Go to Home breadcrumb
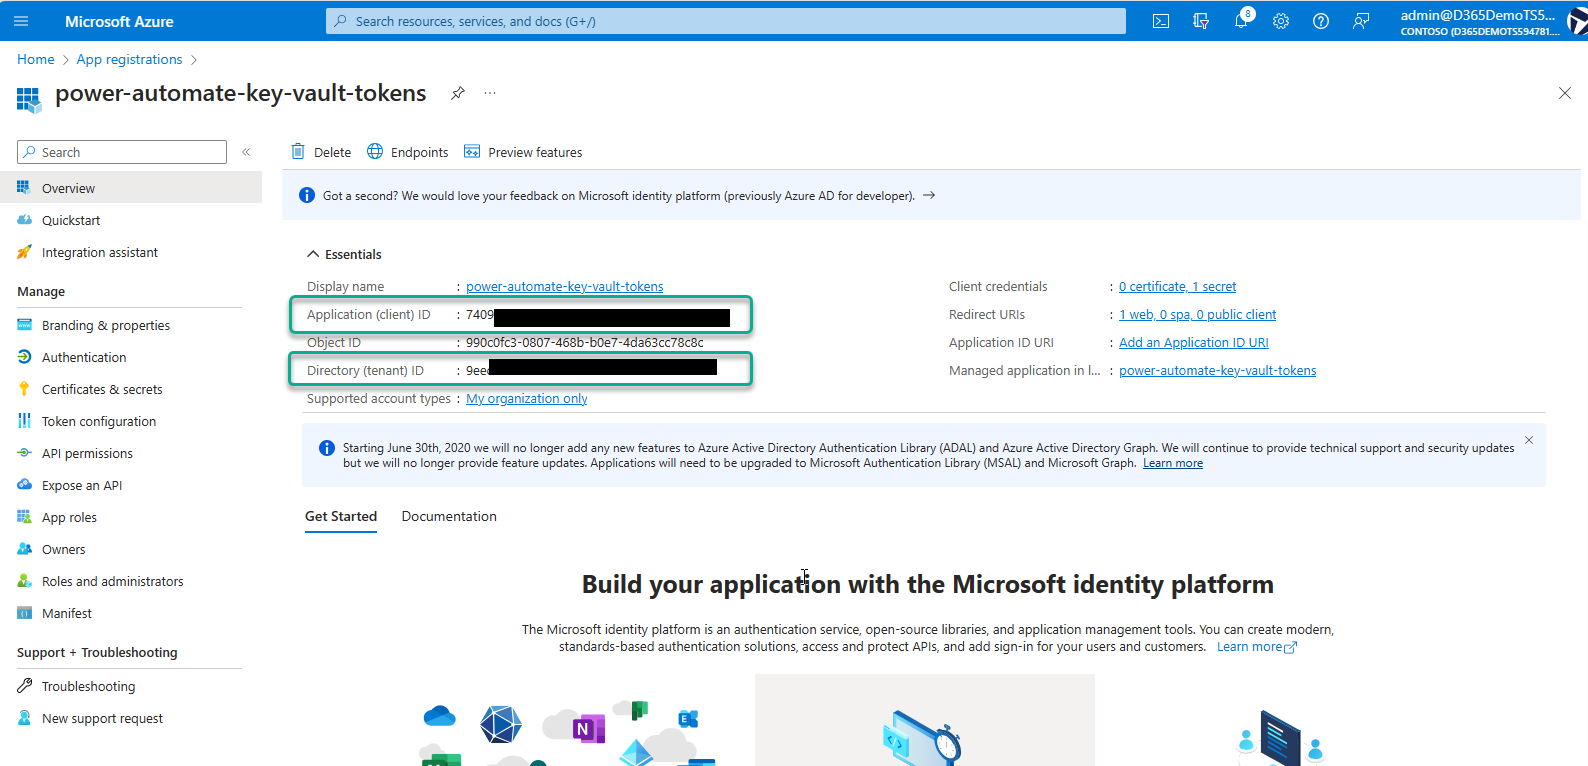 pyautogui.click(x=36, y=59)
